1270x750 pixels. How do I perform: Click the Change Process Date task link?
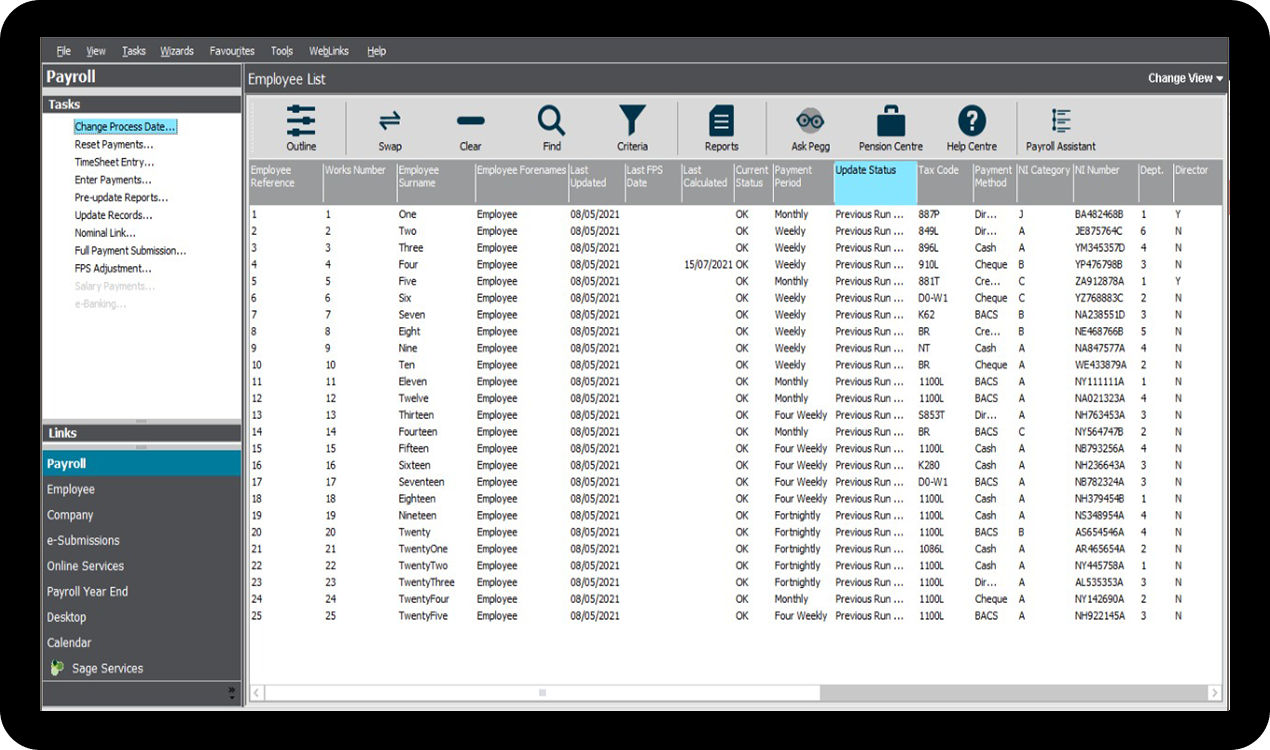tap(125, 127)
